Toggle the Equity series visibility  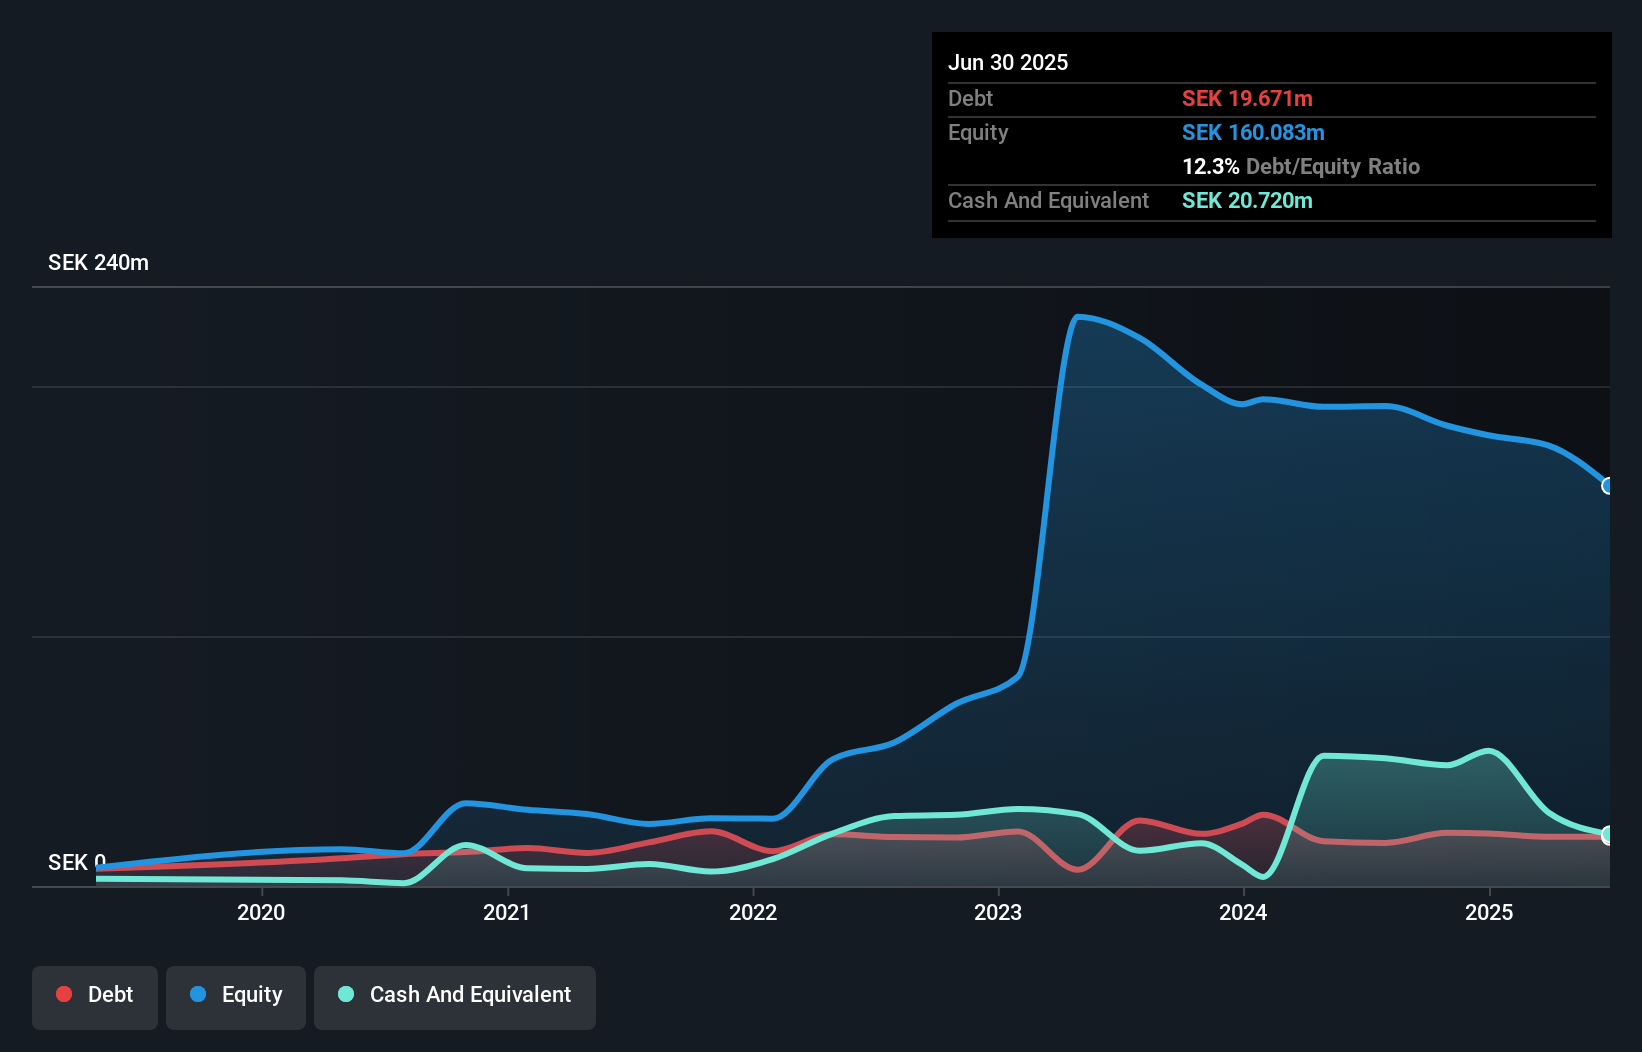point(235,994)
